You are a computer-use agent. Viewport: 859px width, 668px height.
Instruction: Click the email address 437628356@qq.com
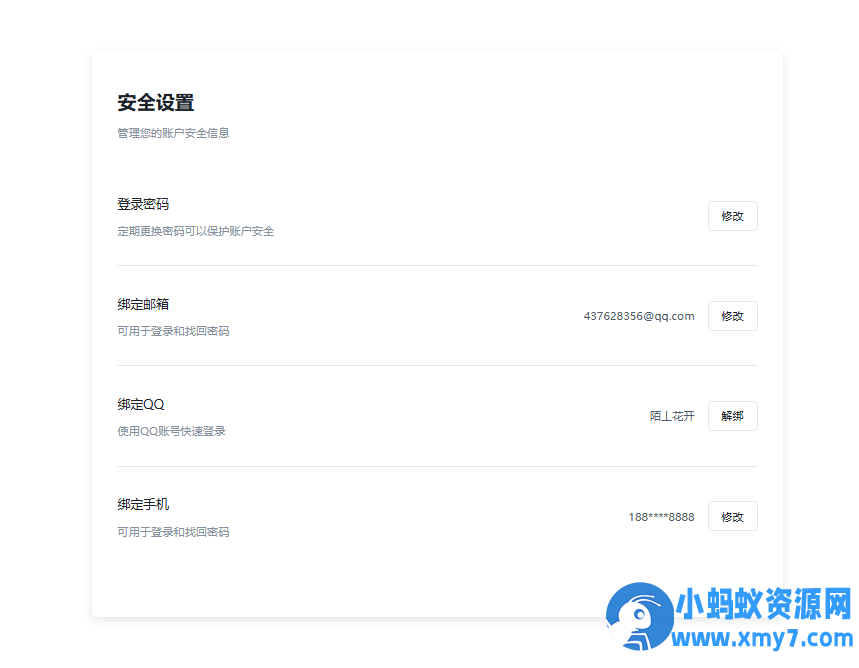[x=638, y=316]
